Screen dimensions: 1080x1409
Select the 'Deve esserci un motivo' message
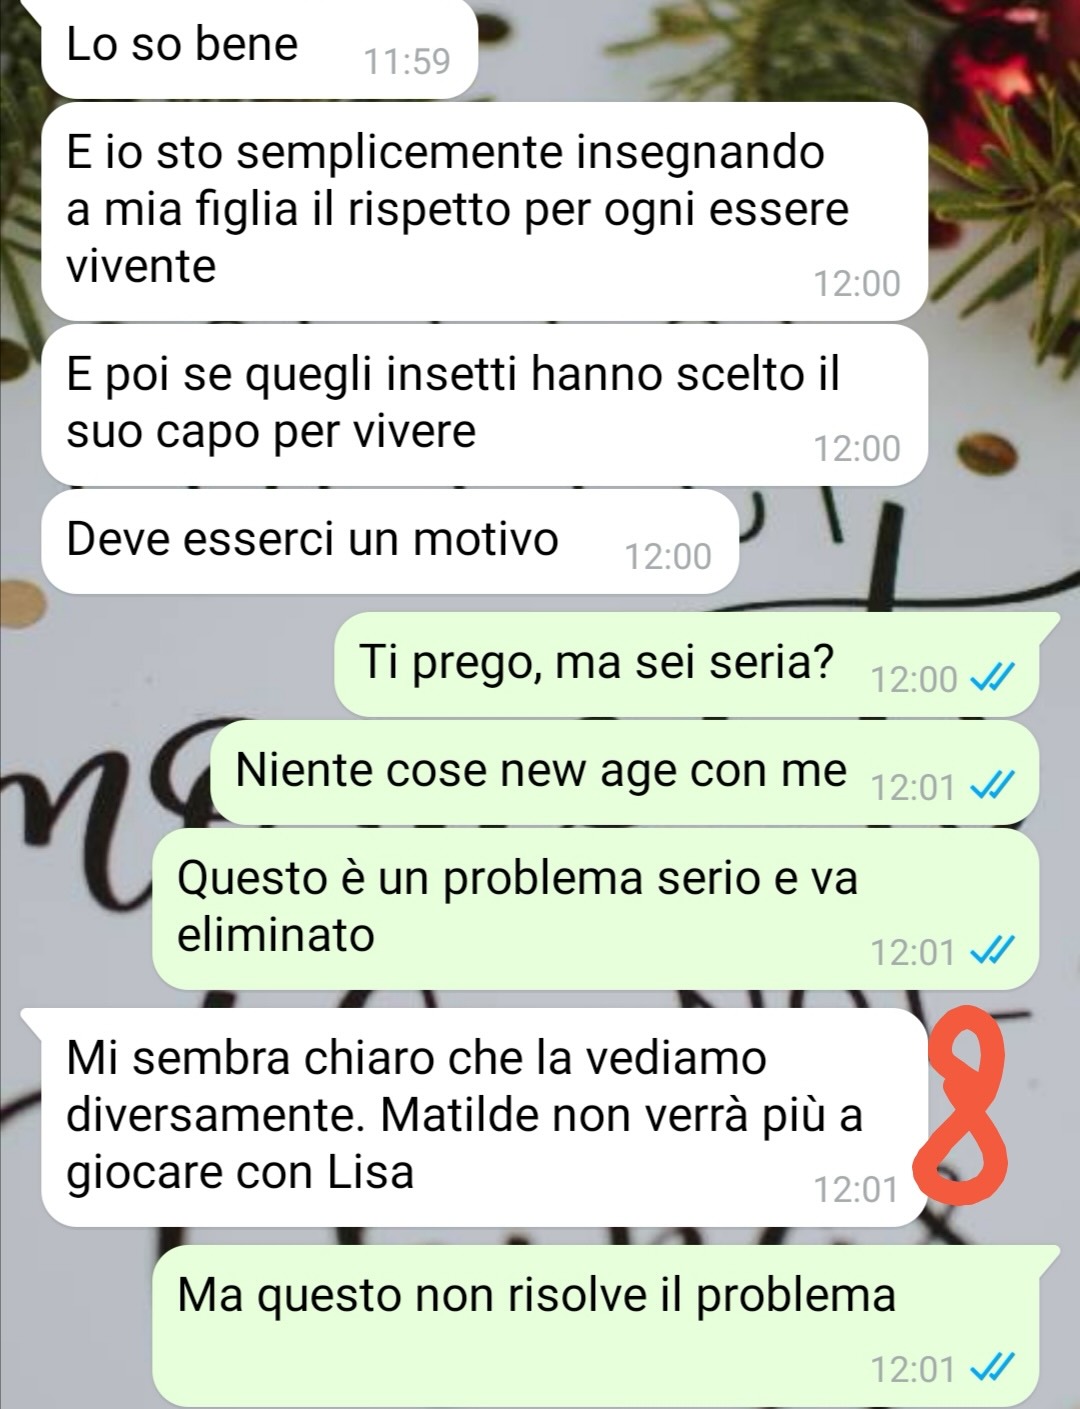click(390, 541)
